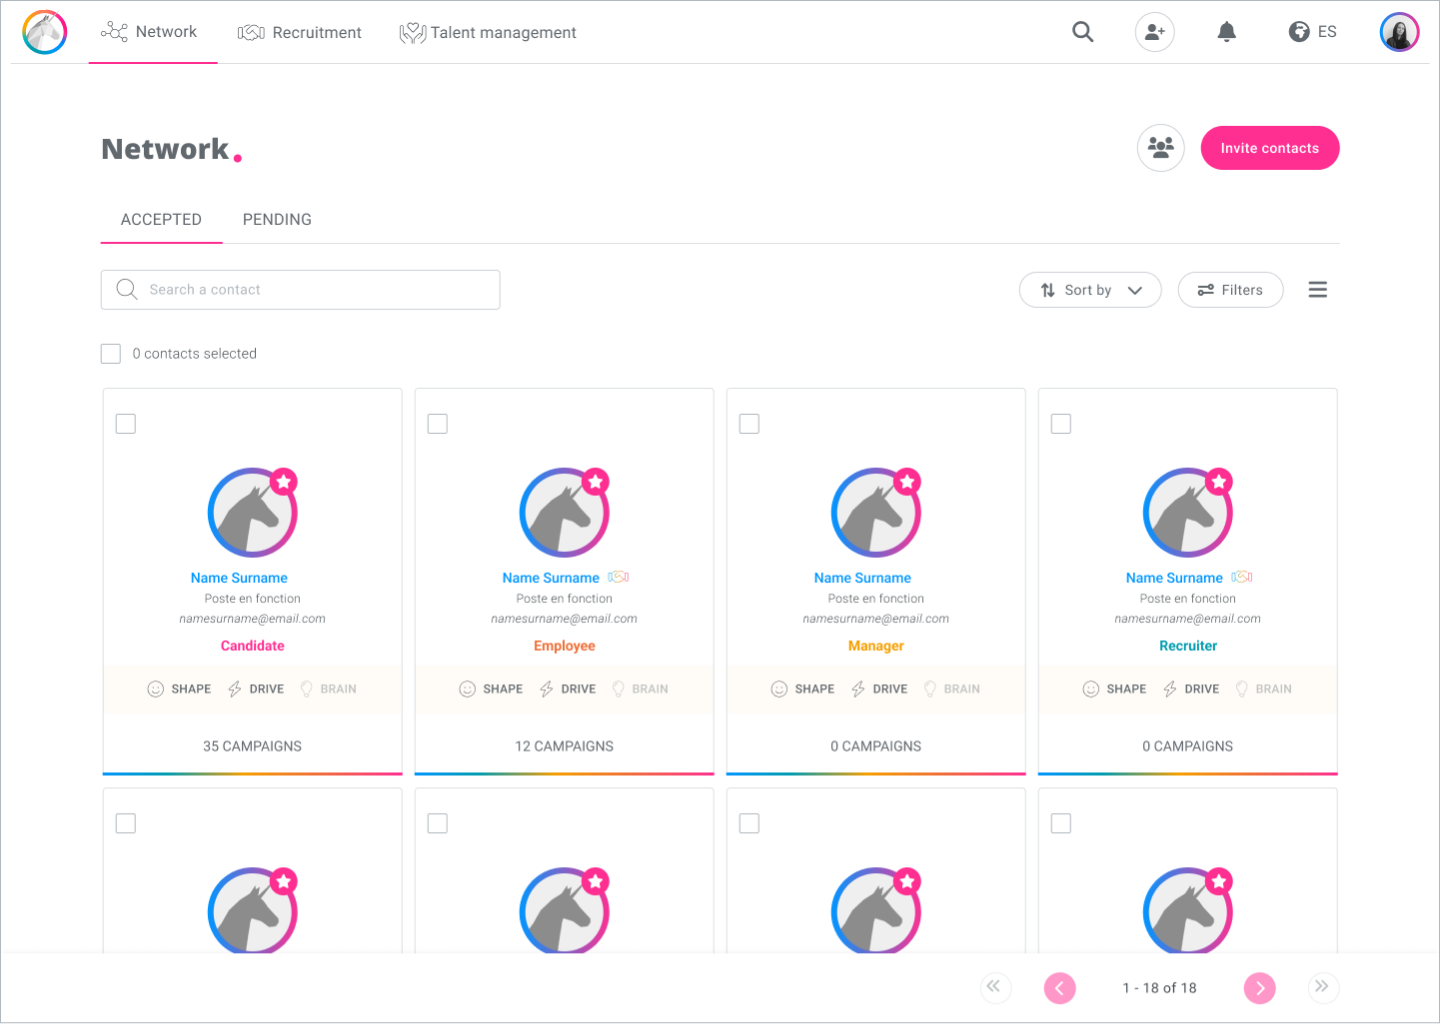Click the Recruiter card avatar
Image resolution: width=1440 pixels, height=1024 pixels.
pos(1188,512)
